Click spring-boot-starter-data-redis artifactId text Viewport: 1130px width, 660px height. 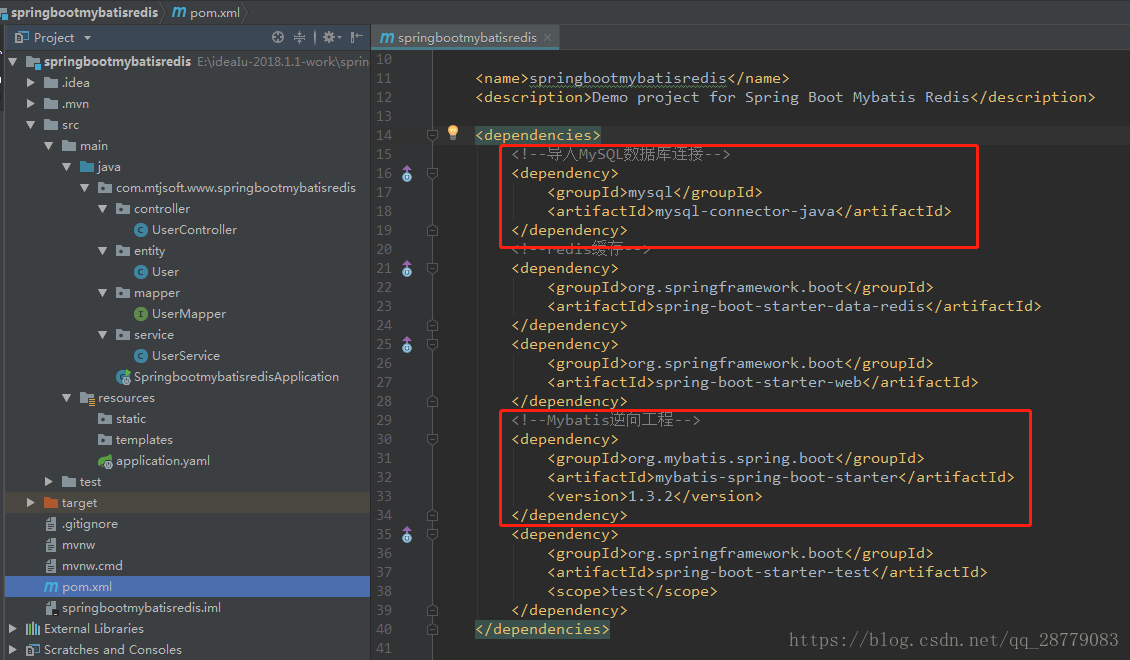790,306
